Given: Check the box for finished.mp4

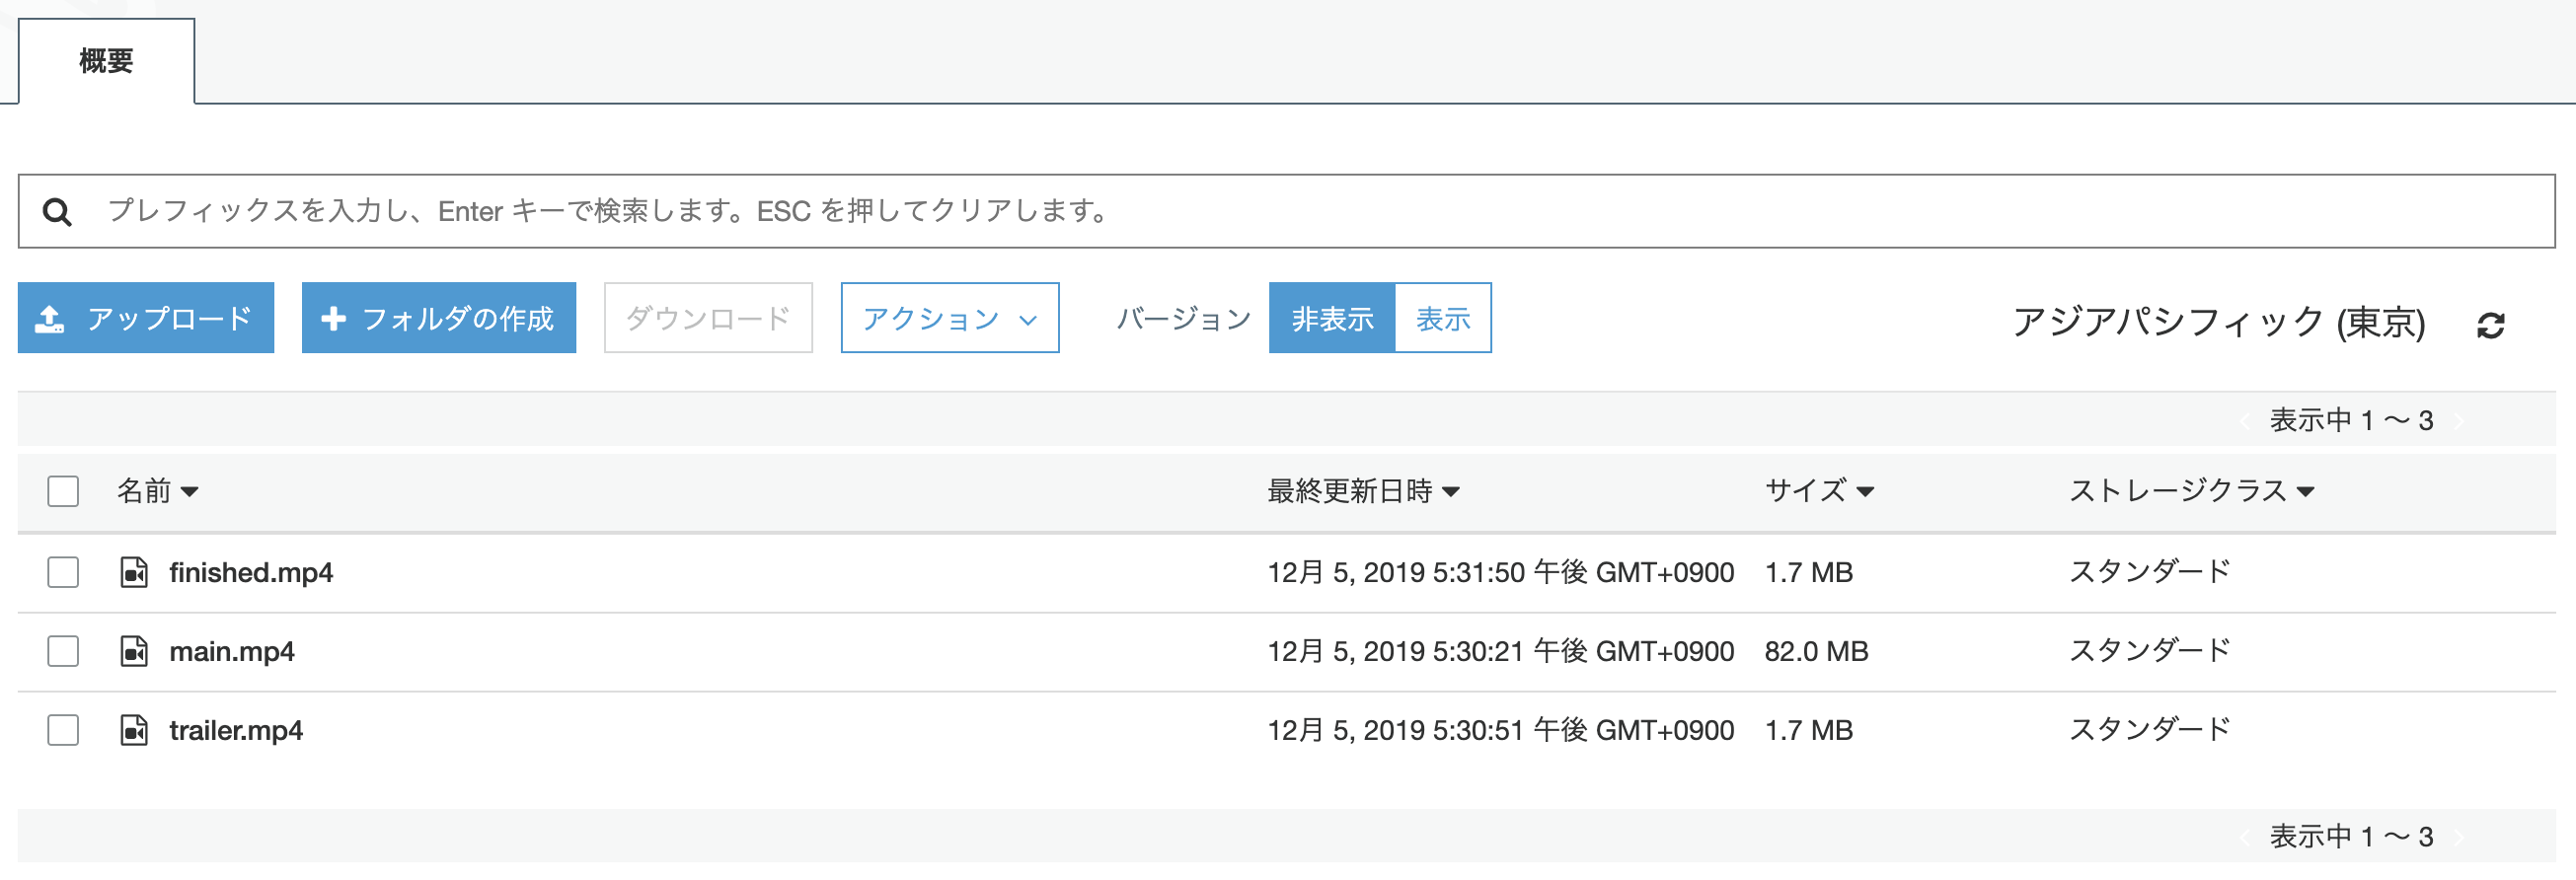Looking at the screenshot, I should [x=63, y=572].
